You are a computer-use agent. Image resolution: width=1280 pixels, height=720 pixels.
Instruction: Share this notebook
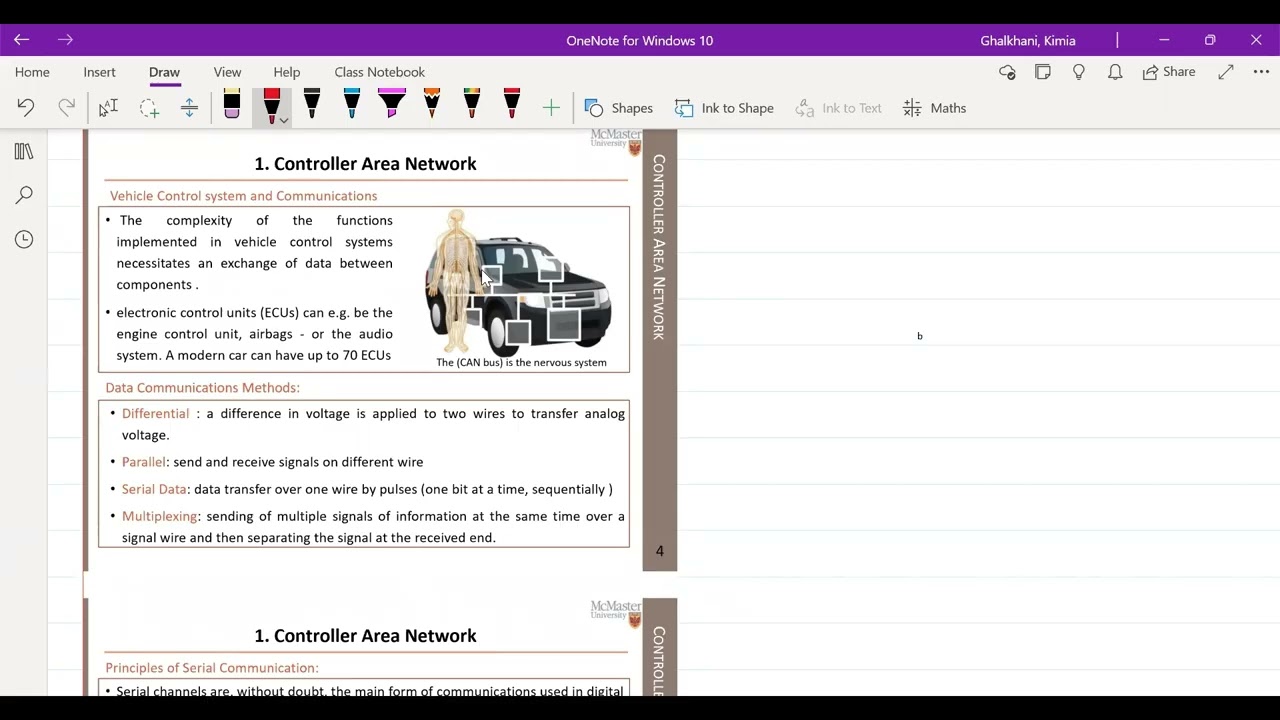(x=1169, y=72)
